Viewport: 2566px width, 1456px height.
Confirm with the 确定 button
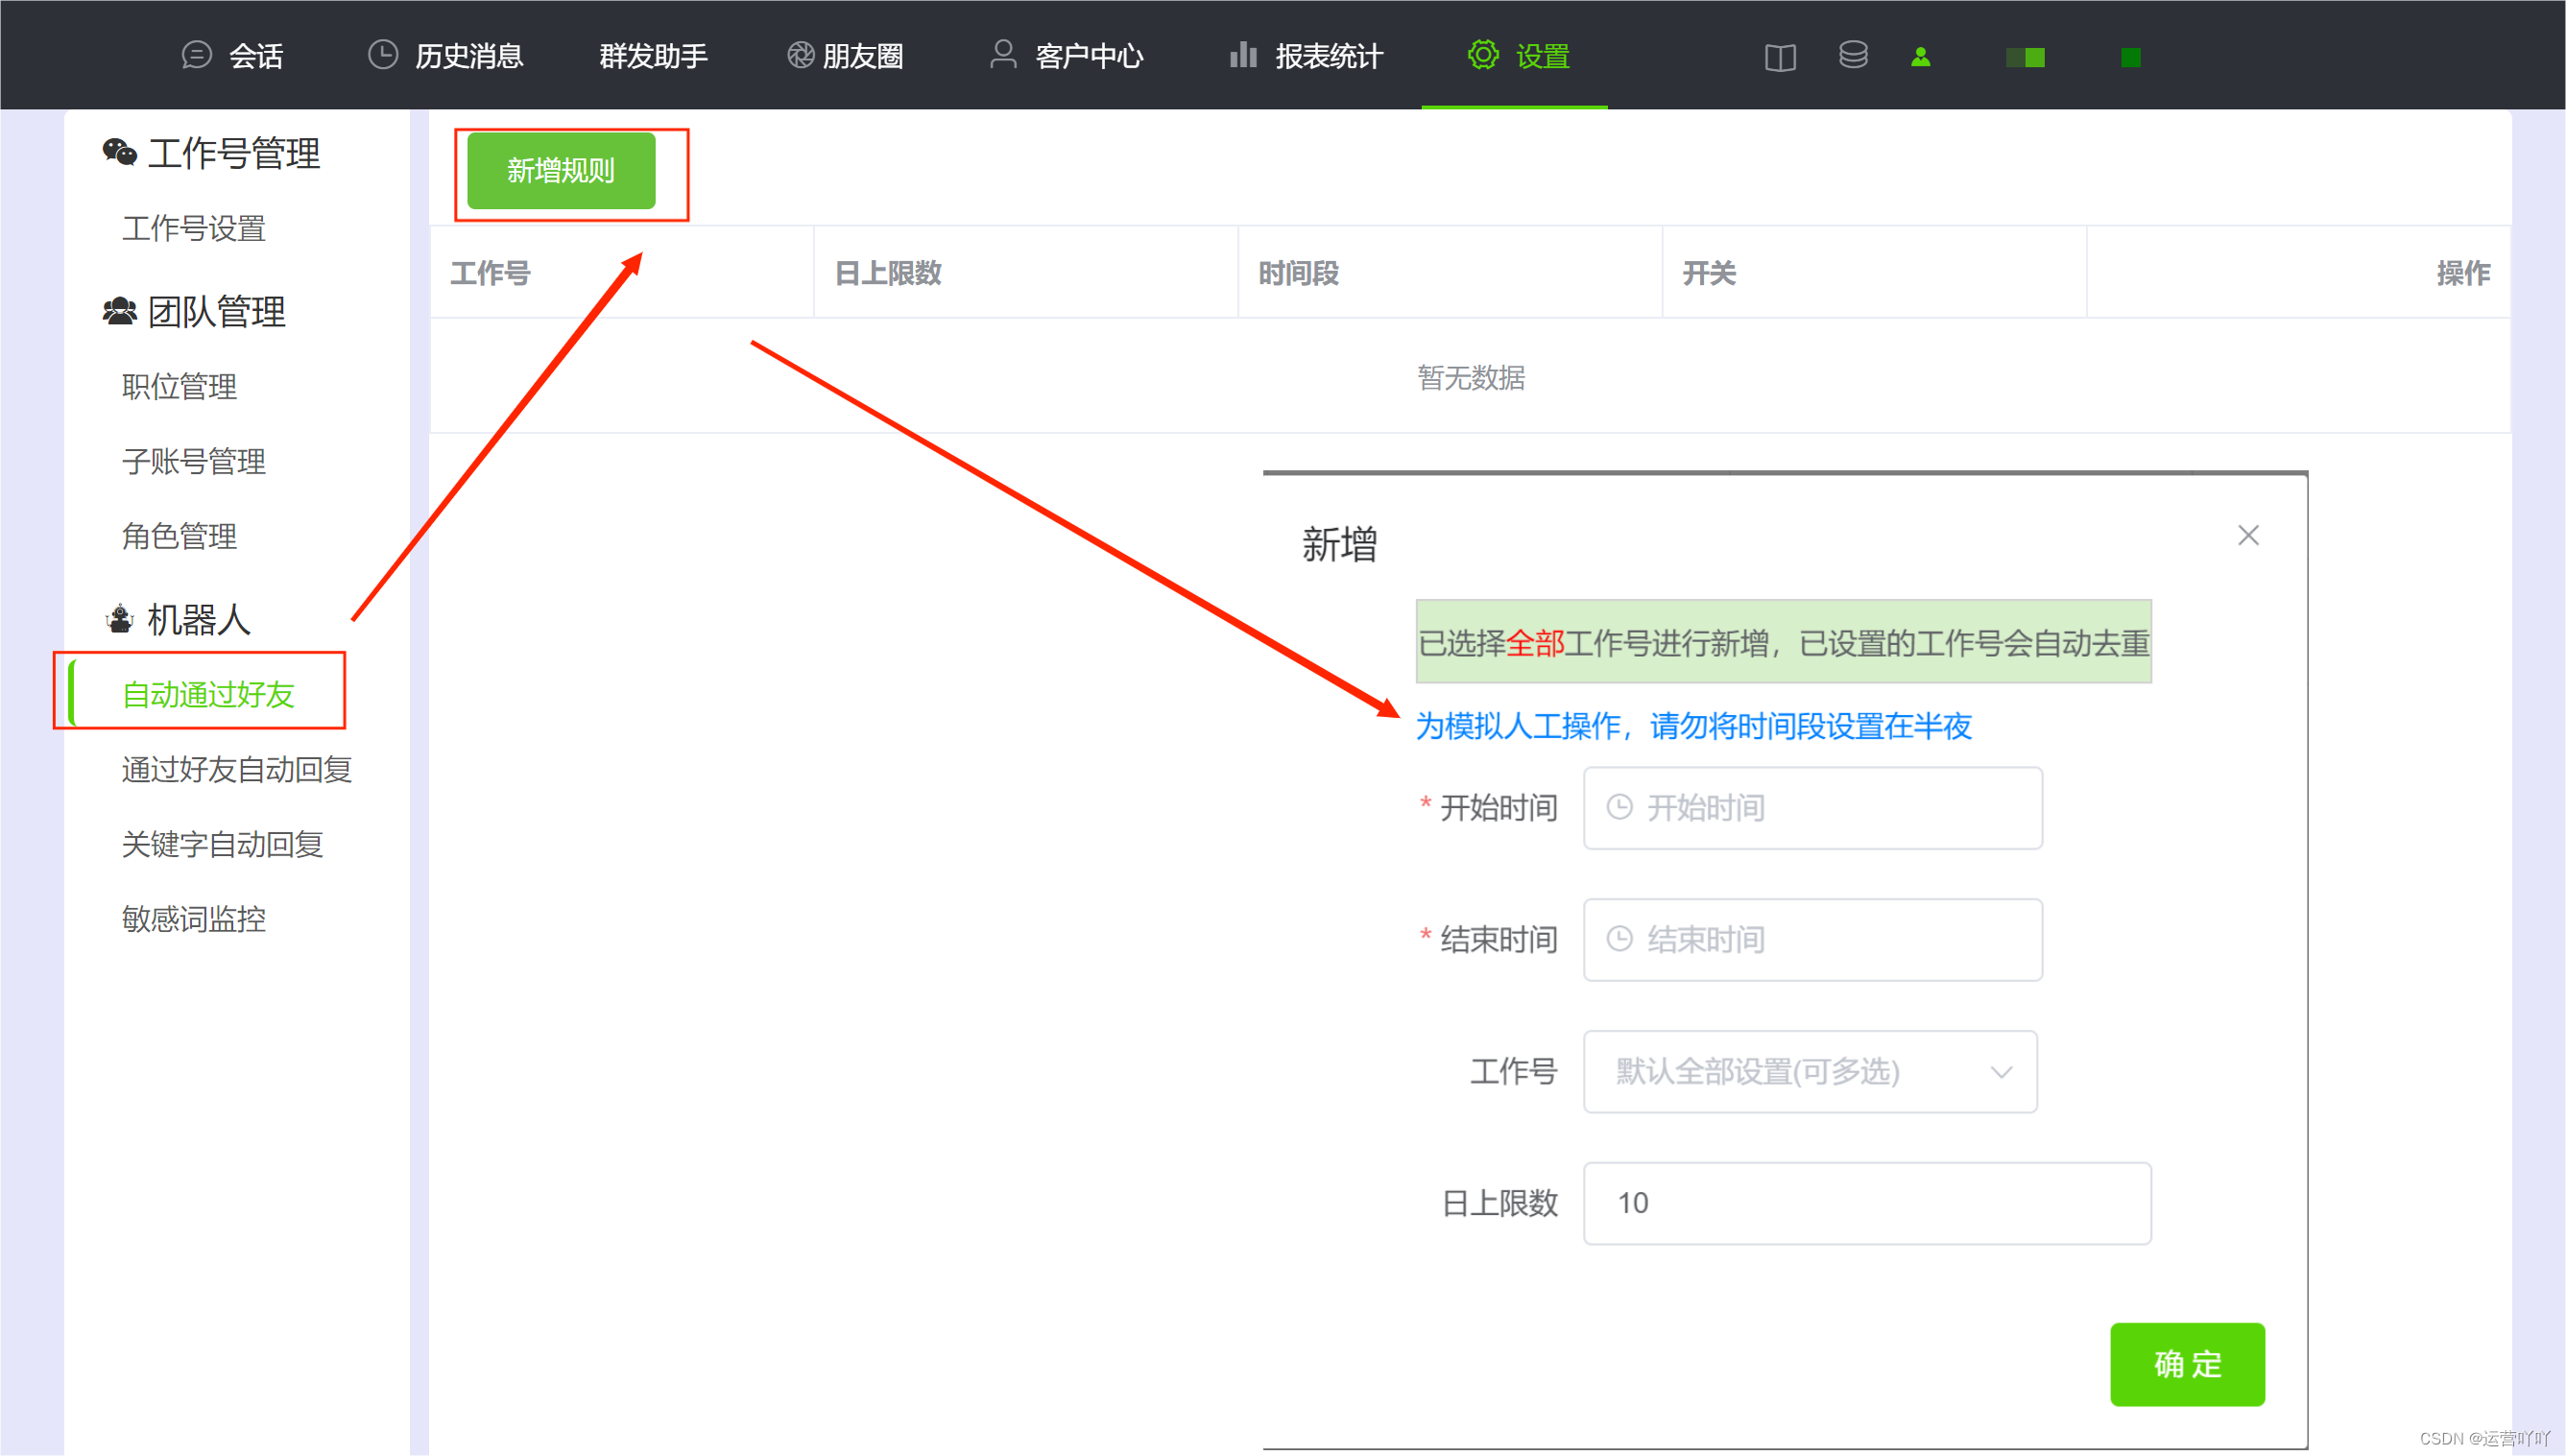(2187, 1364)
